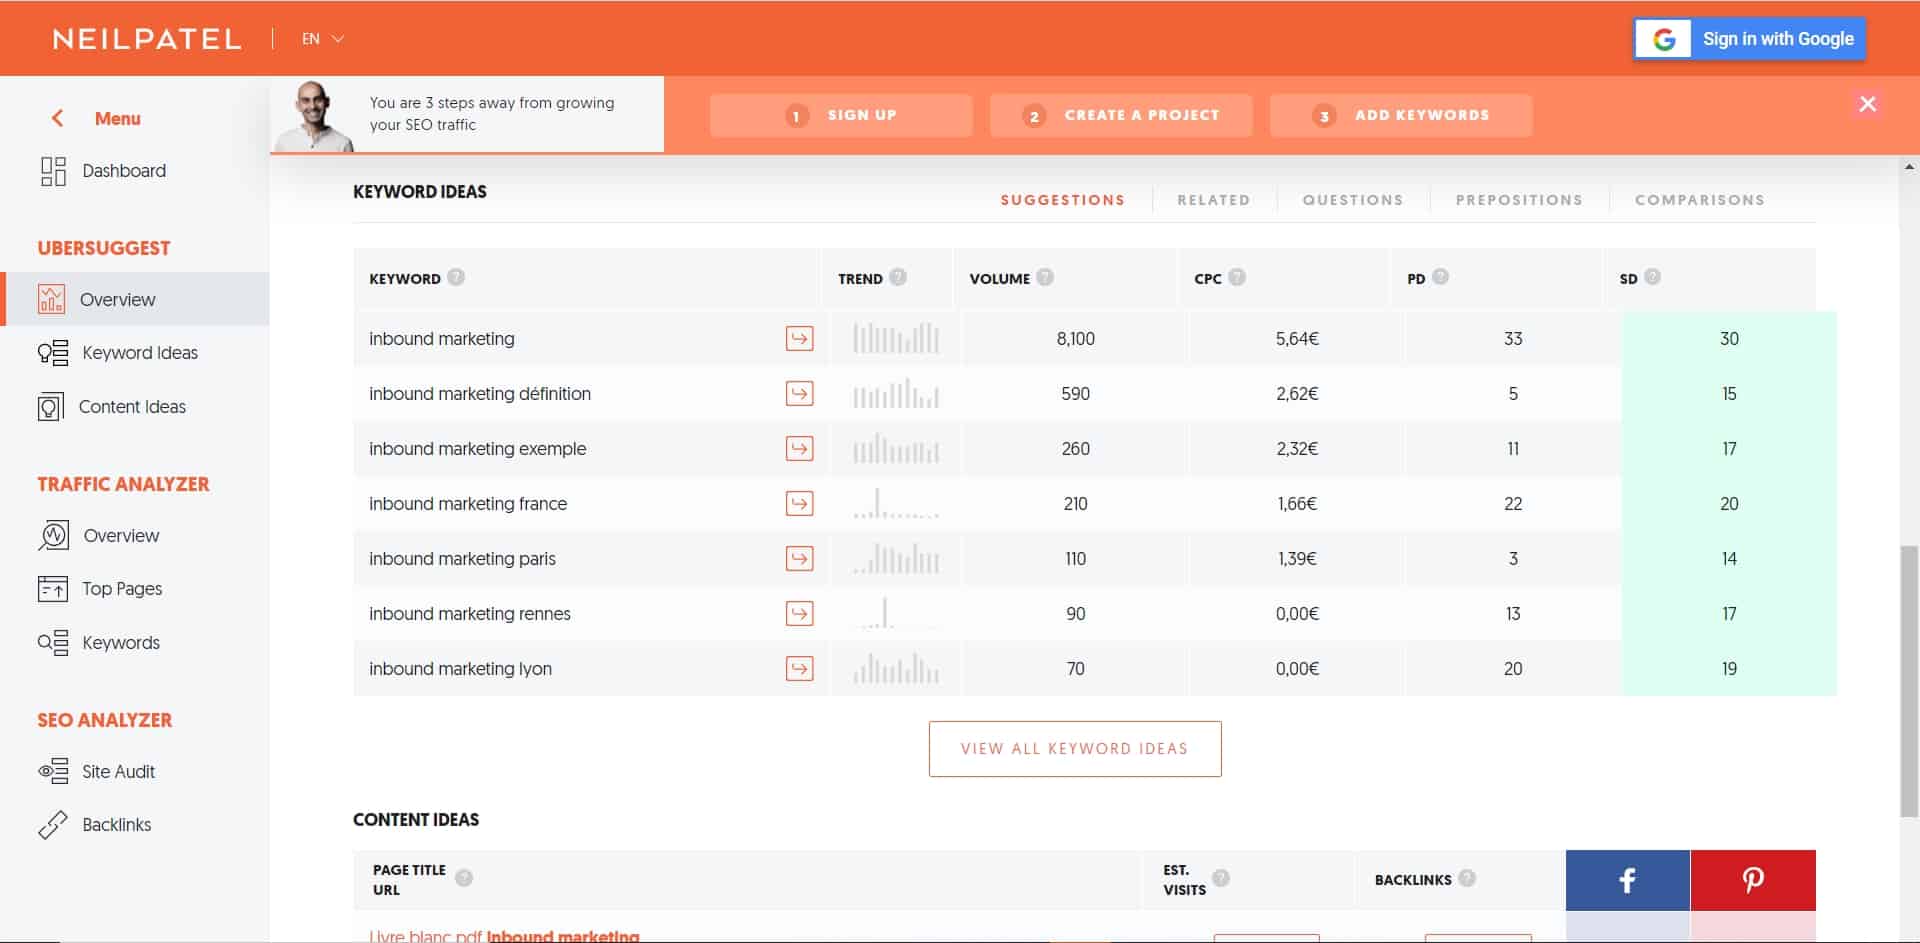This screenshot has width=1920, height=943.
Task: Click the Keyword Ideas sidebar icon
Action: click(x=53, y=353)
